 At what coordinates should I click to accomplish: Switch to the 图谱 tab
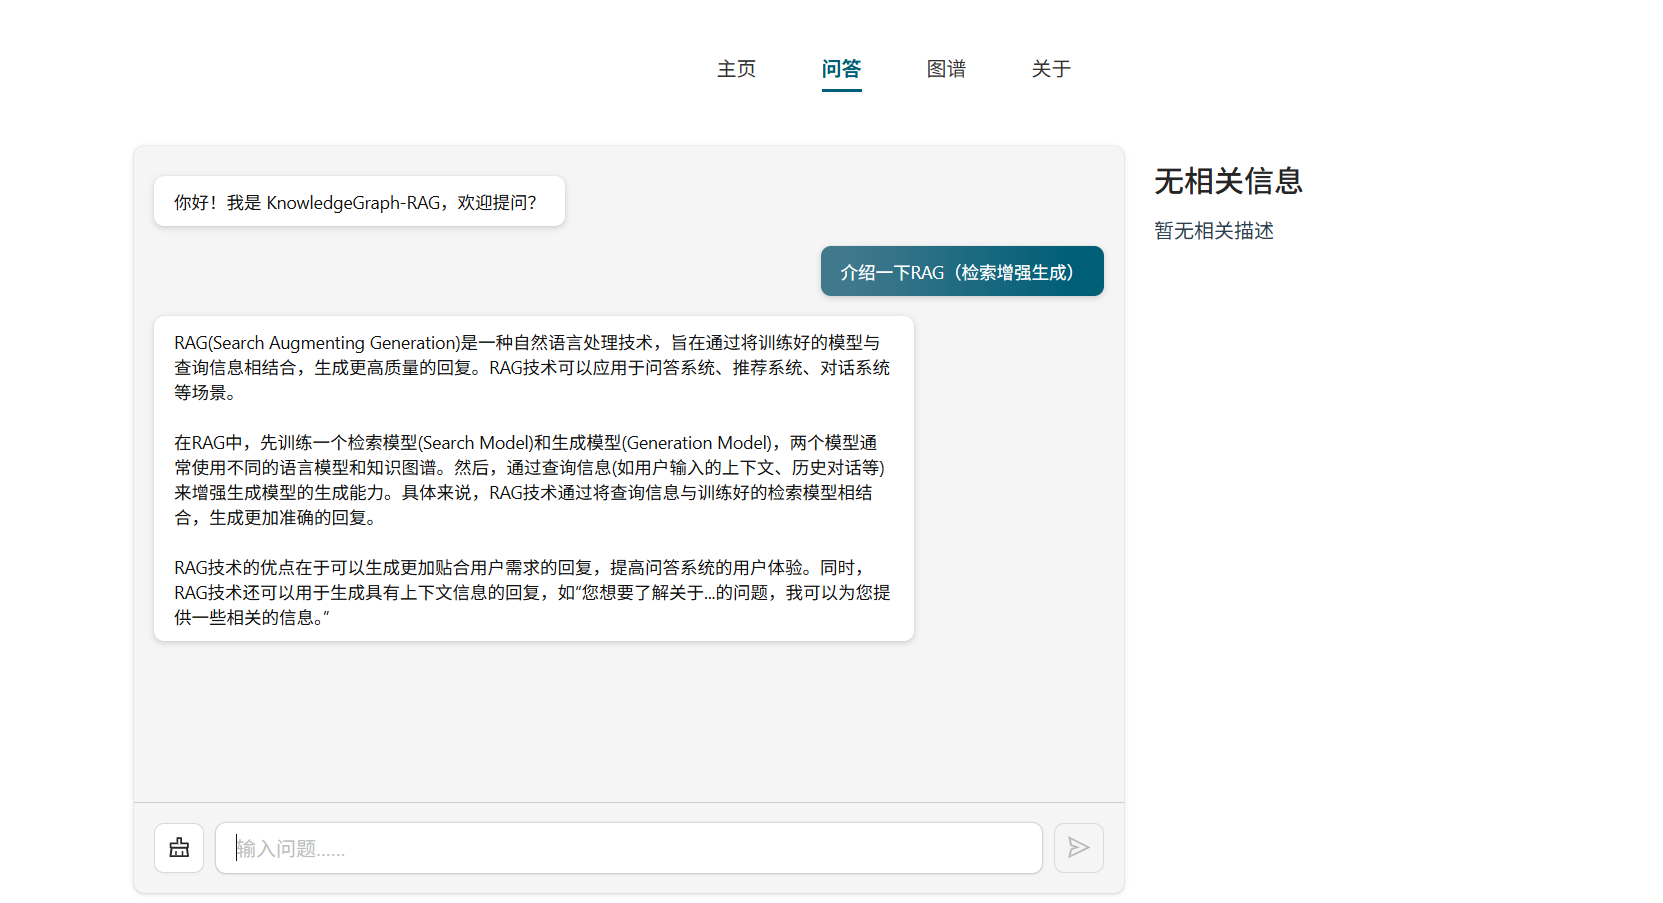(946, 69)
